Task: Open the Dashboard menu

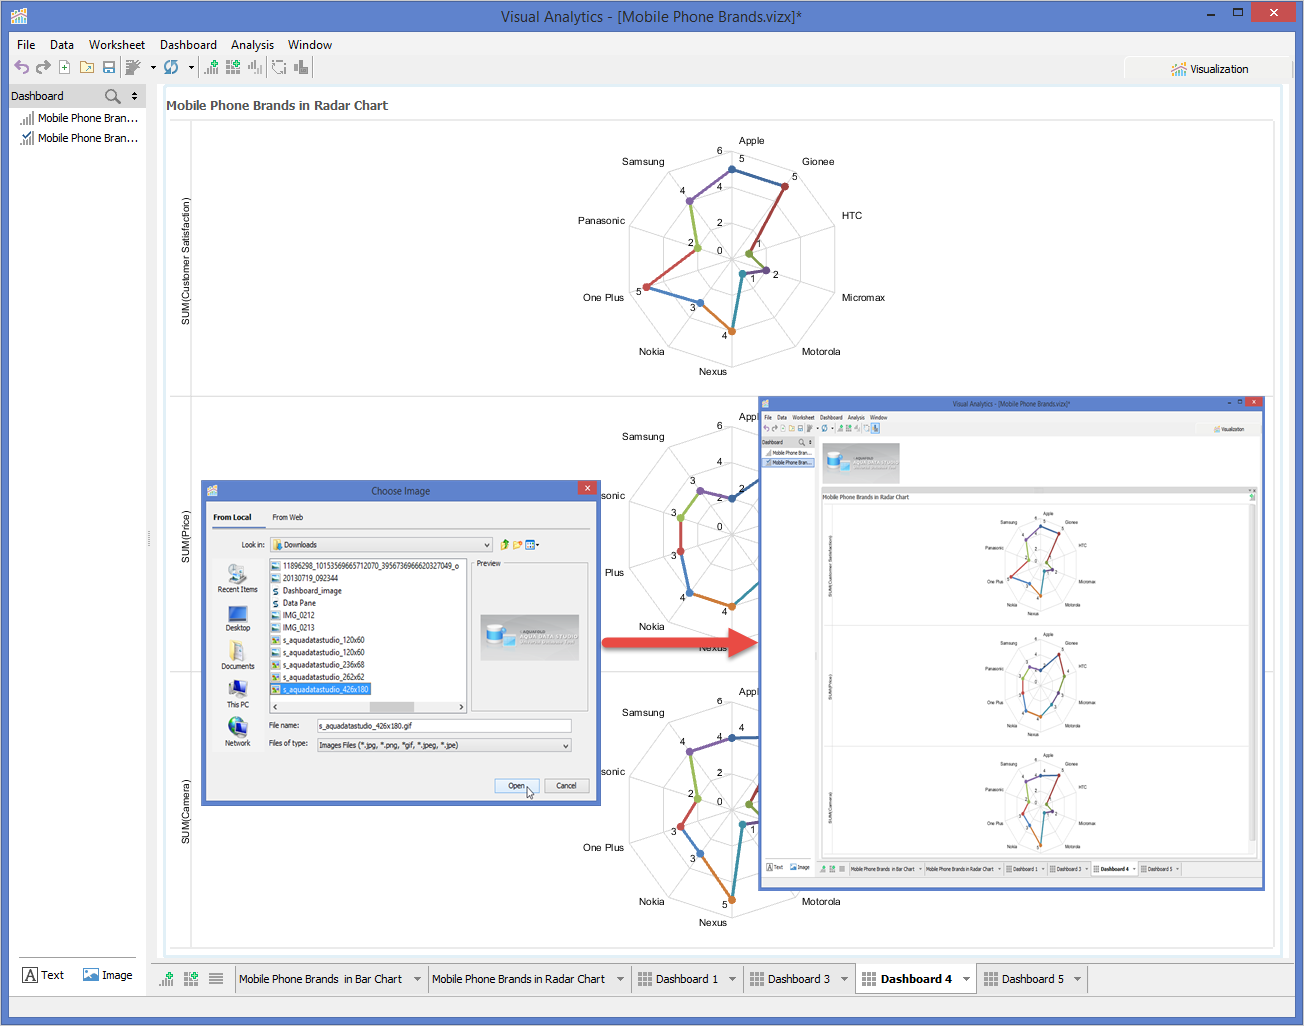Action: (188, 45)
